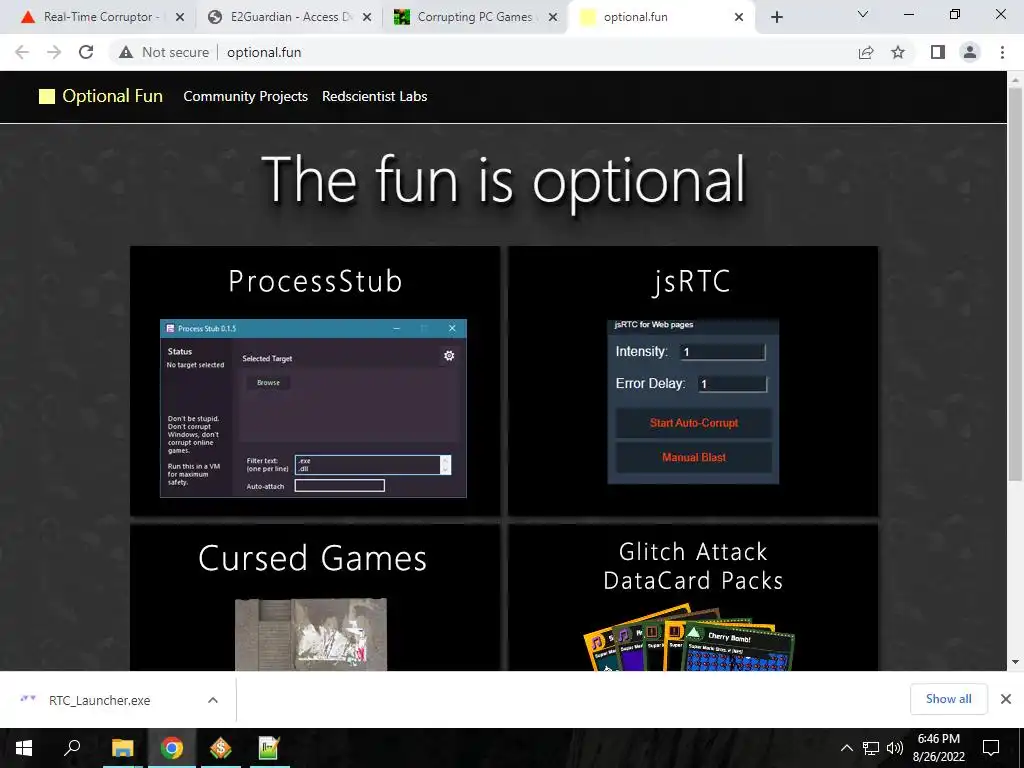Click the Not secure warning icon
Screen dimensions: 1024x768
point(126,52)
